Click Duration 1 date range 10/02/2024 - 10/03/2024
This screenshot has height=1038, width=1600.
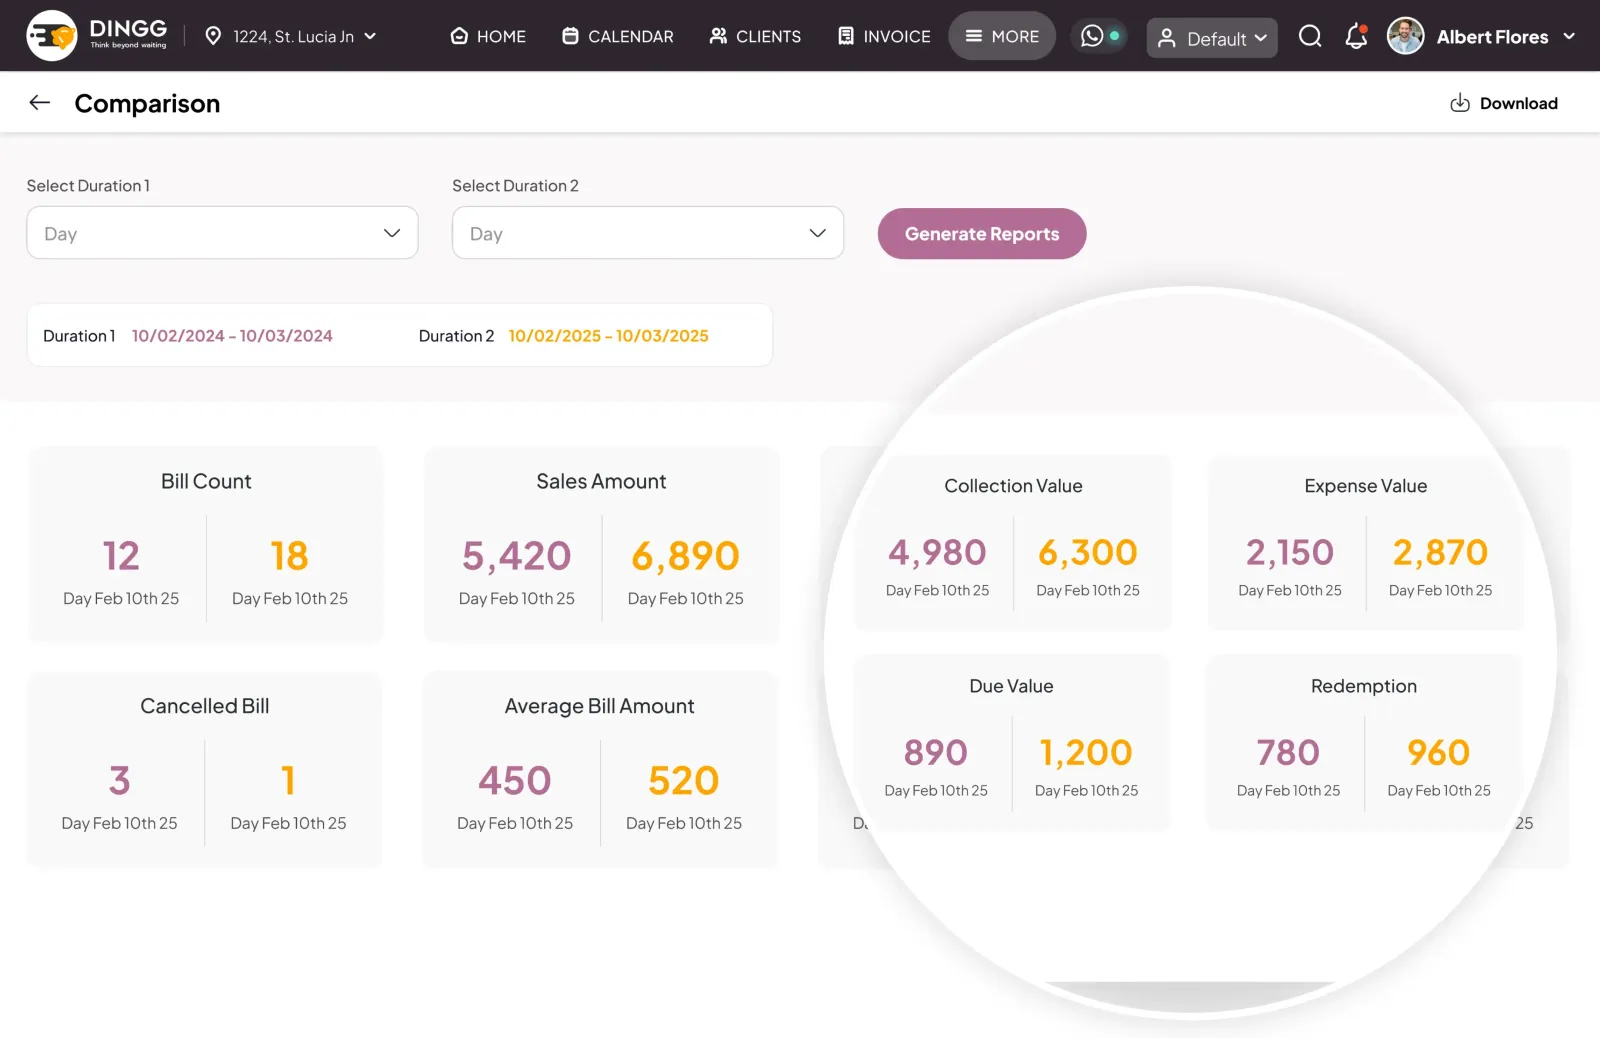(232, 336)
